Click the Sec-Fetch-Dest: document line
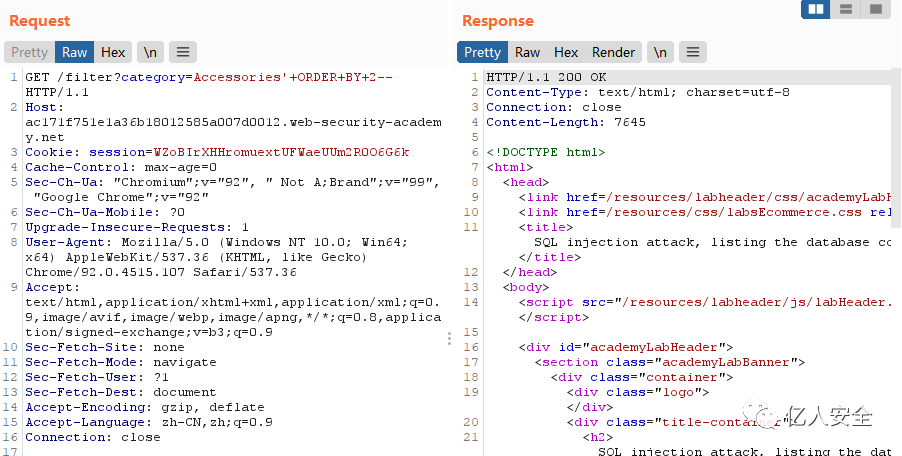Image resolution: width=902 pixels, height=456 pixels. tap(121, 392)
